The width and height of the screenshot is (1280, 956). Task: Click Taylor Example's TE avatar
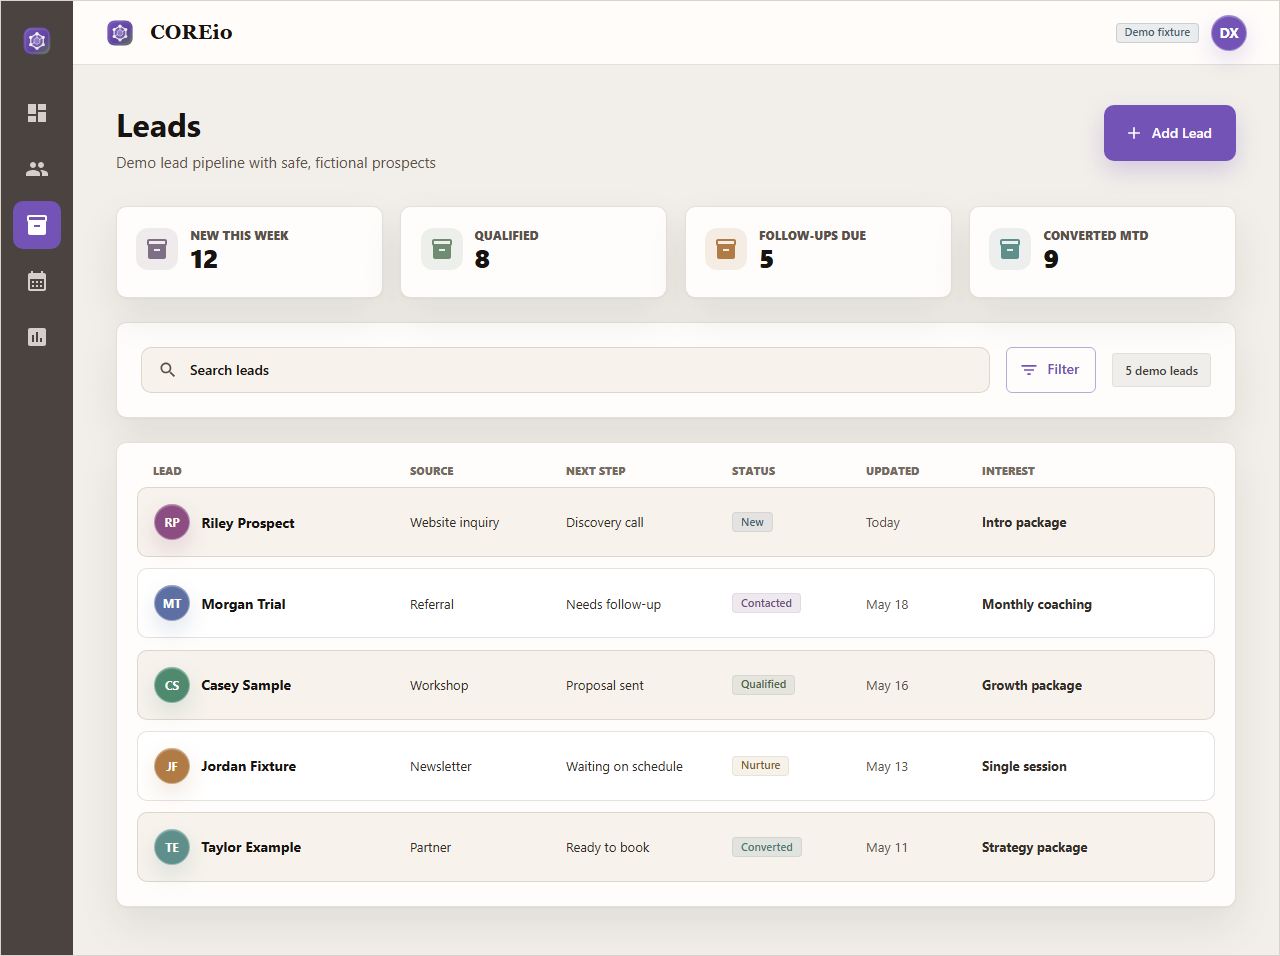click(172, 847)
